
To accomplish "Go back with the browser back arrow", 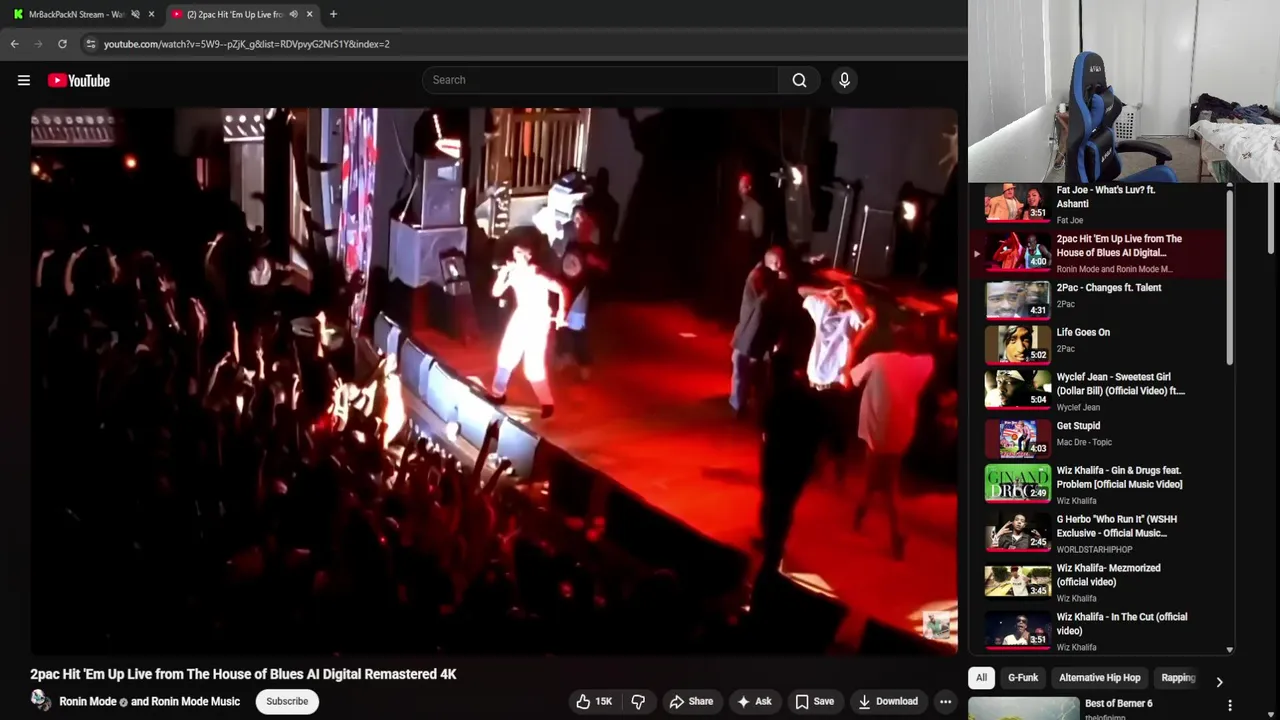I will (x=15, y=44).
